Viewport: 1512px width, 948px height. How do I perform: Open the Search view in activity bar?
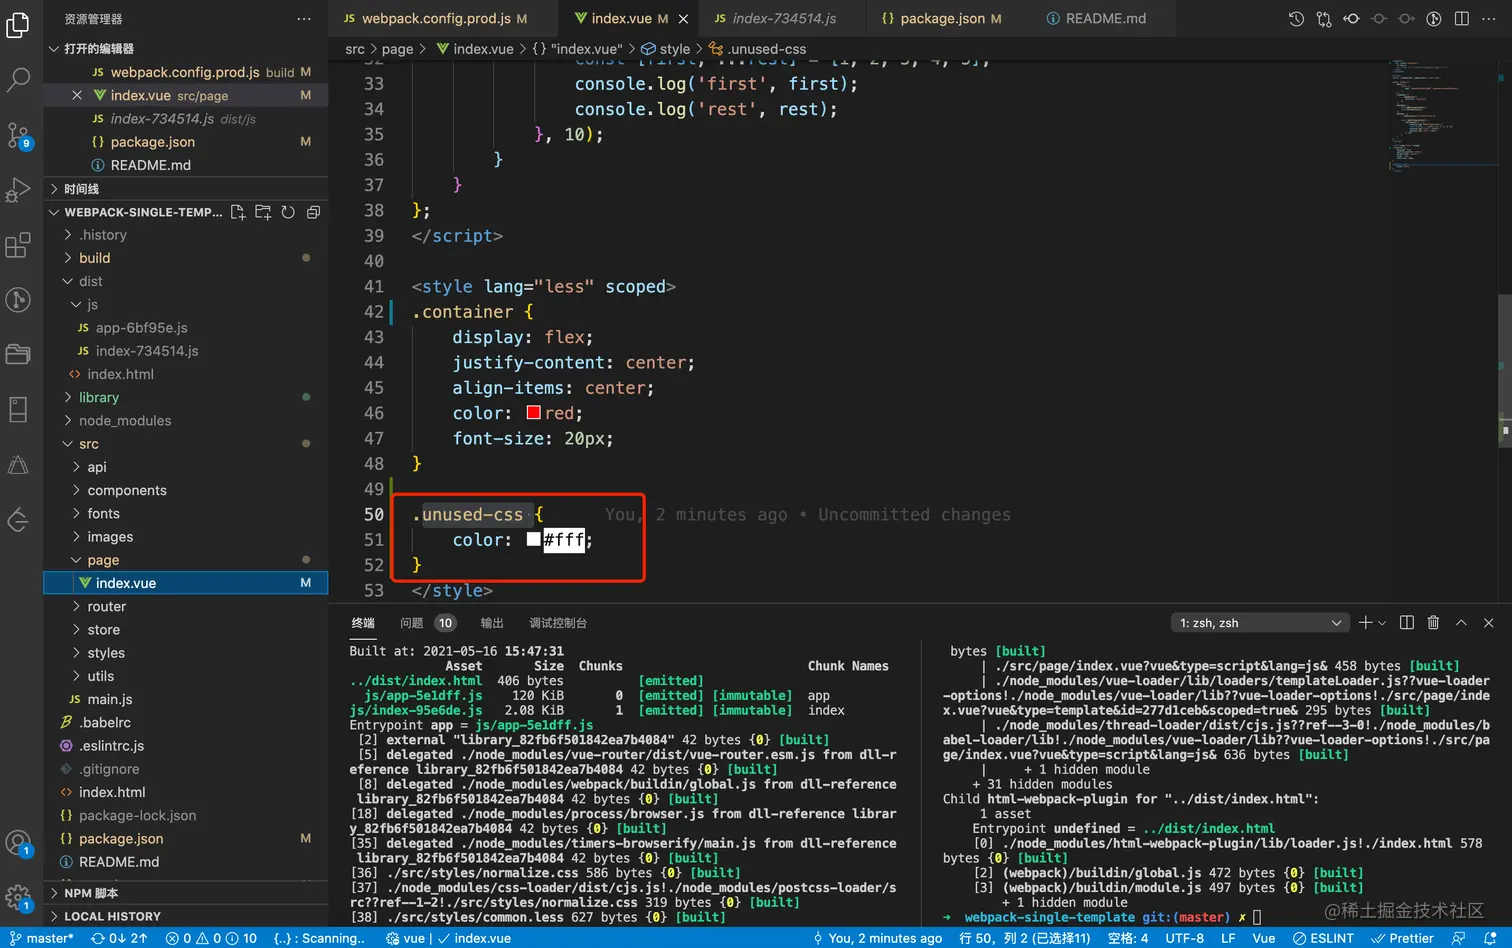point(18,79)
